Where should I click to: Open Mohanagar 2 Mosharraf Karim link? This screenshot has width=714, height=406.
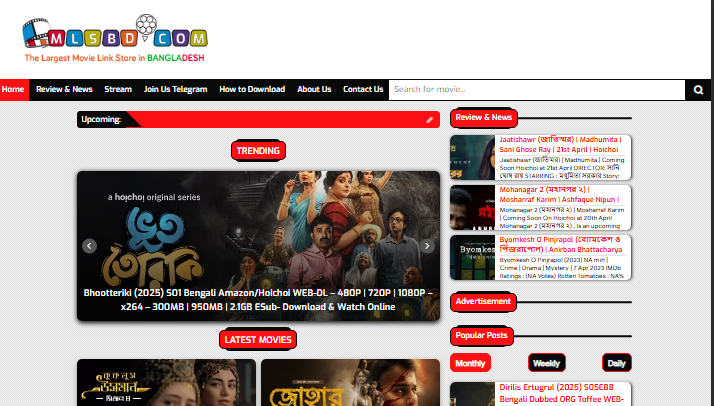(559, 194)
